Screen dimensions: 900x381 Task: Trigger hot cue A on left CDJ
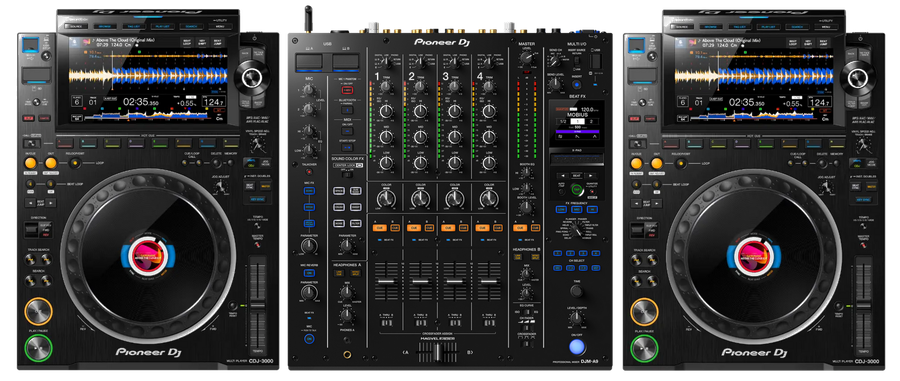pyautogui.click(x=64, y=143)
